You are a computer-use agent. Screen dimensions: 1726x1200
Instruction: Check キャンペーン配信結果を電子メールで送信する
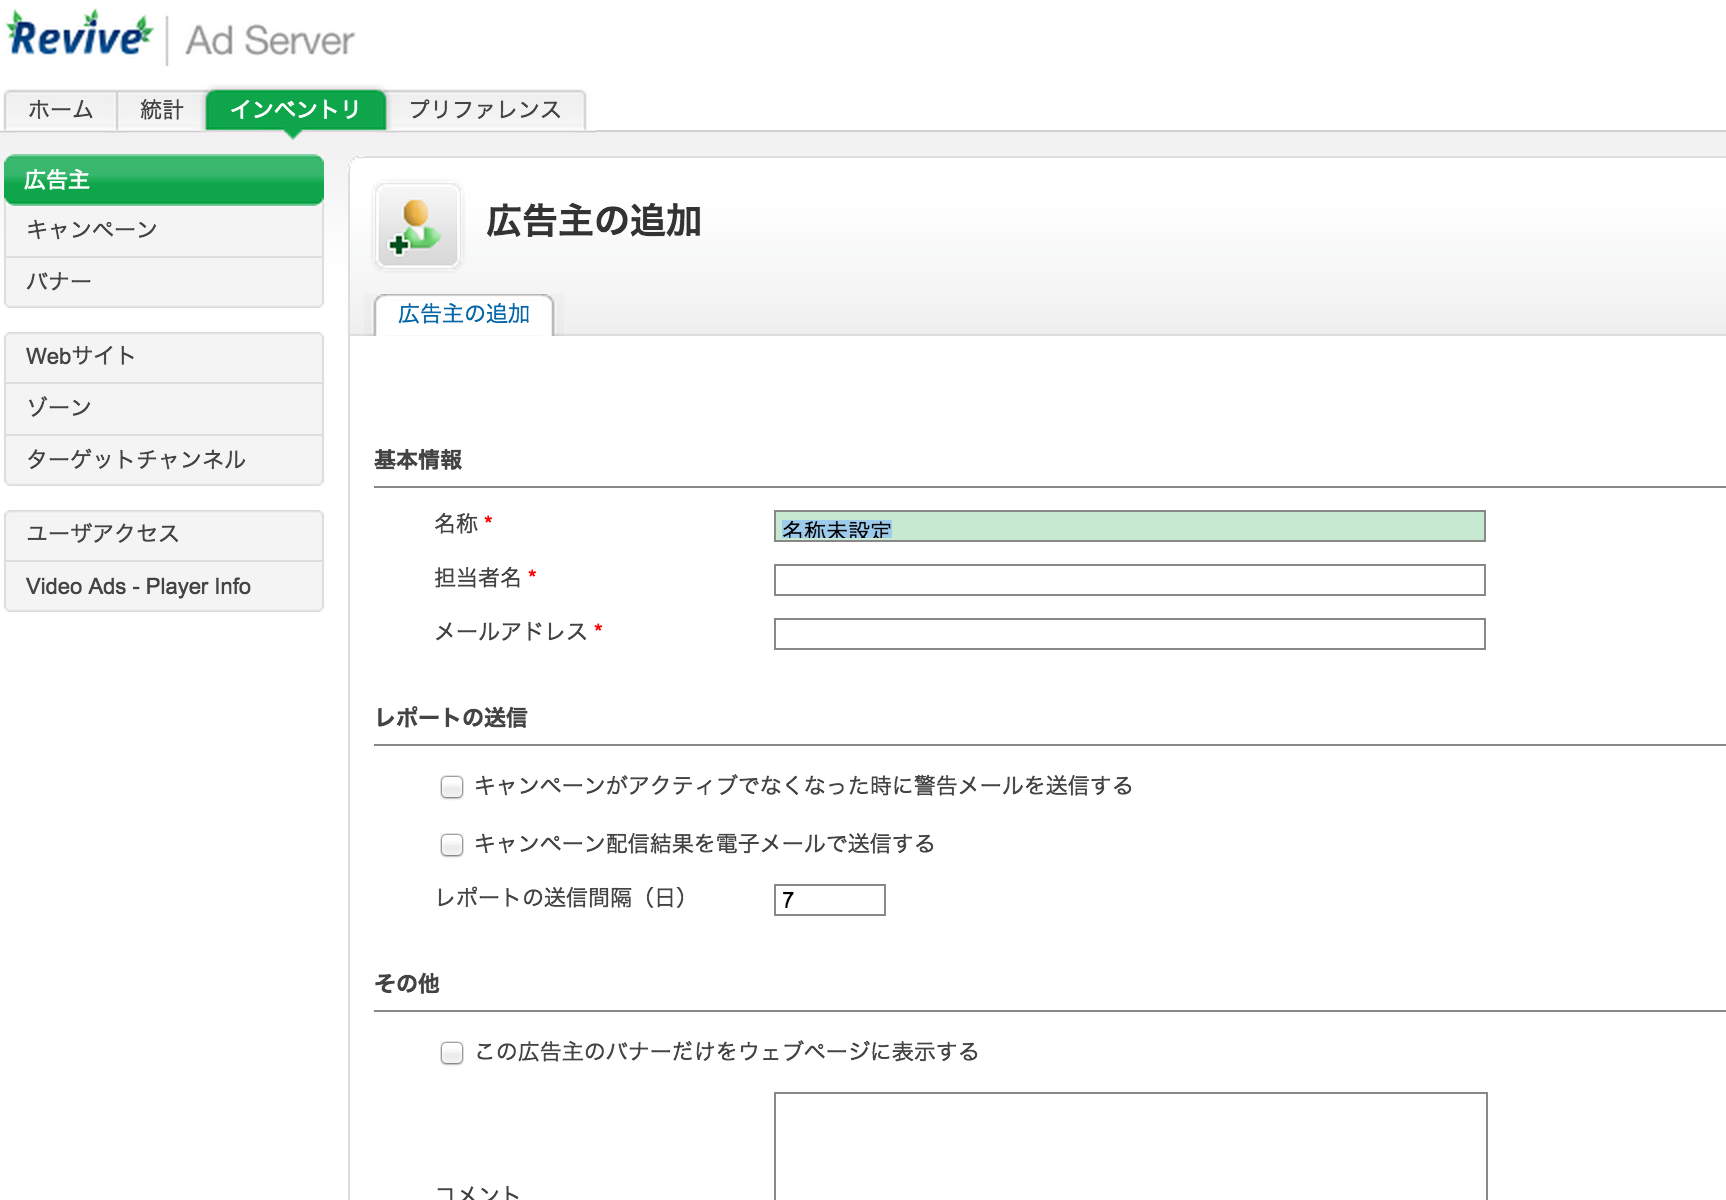click(x=450, y=845)
